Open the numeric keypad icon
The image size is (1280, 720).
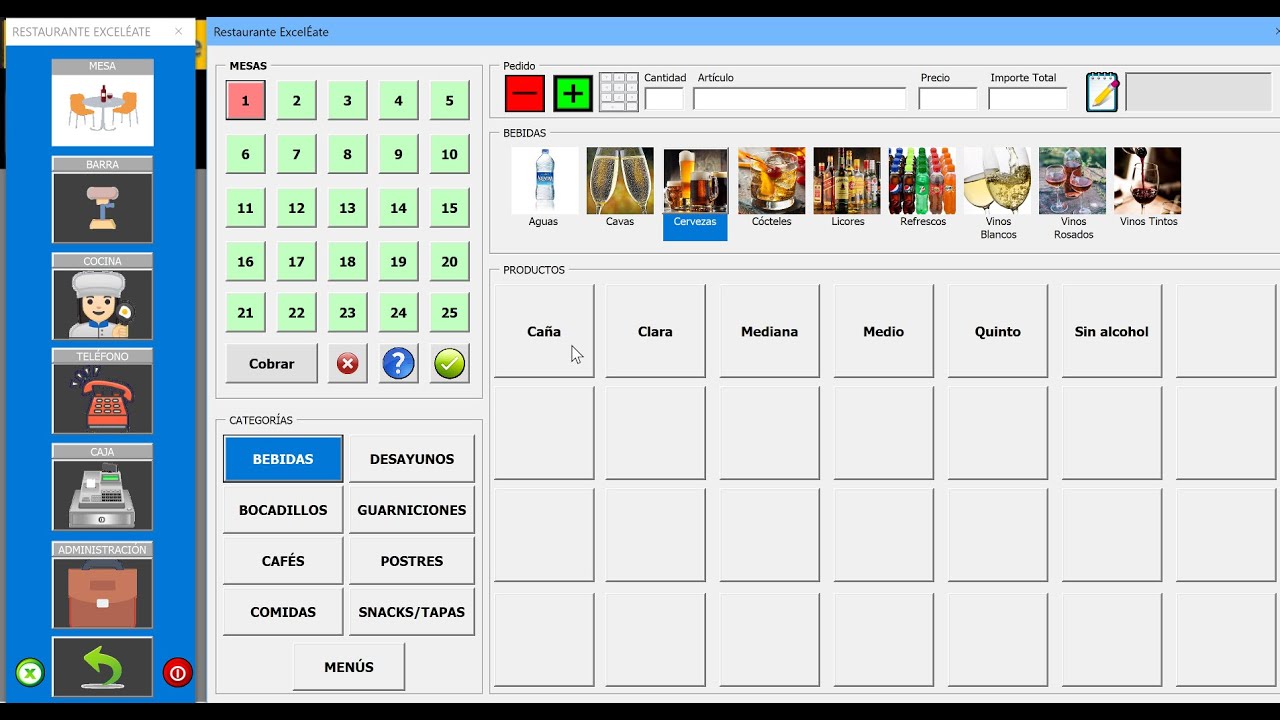[619, 93]
